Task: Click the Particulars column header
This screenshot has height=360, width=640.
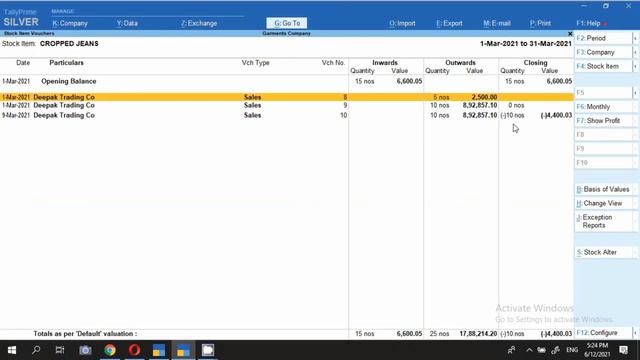Action: click(66, 63)
